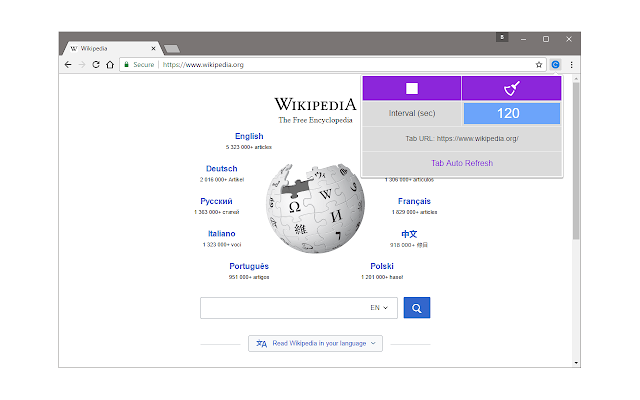
Task: Open the 中文 Wikipedia link
Action: (409, 234)
